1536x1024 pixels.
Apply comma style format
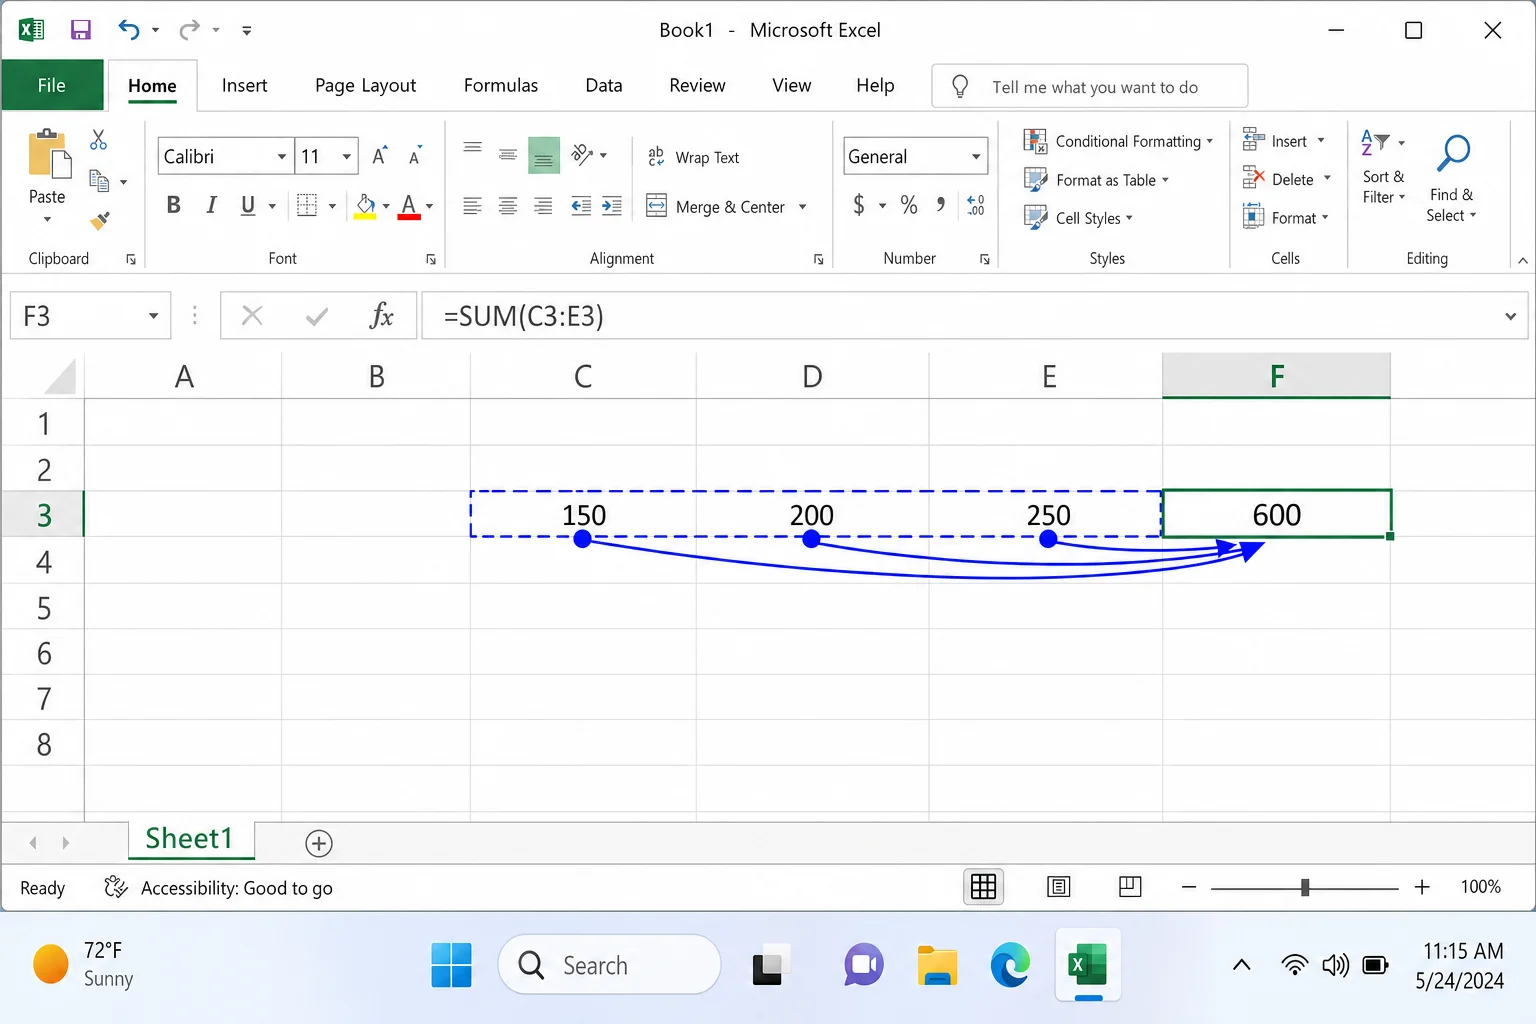pyautogui.click(x=941, y=205)
